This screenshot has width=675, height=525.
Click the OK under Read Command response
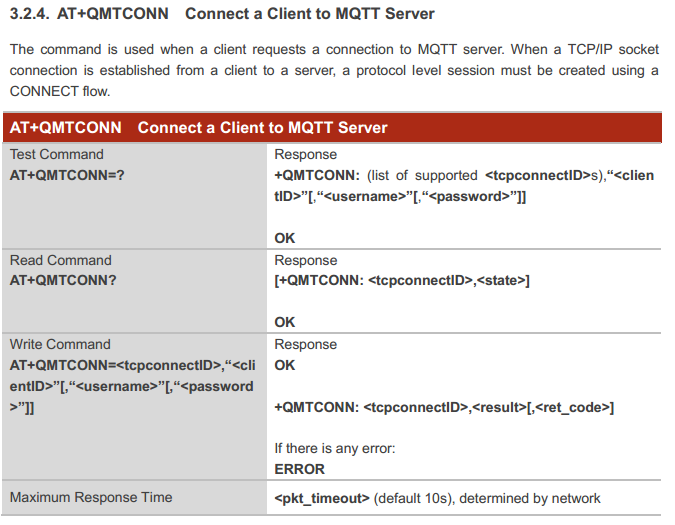[x=284, y=322]
